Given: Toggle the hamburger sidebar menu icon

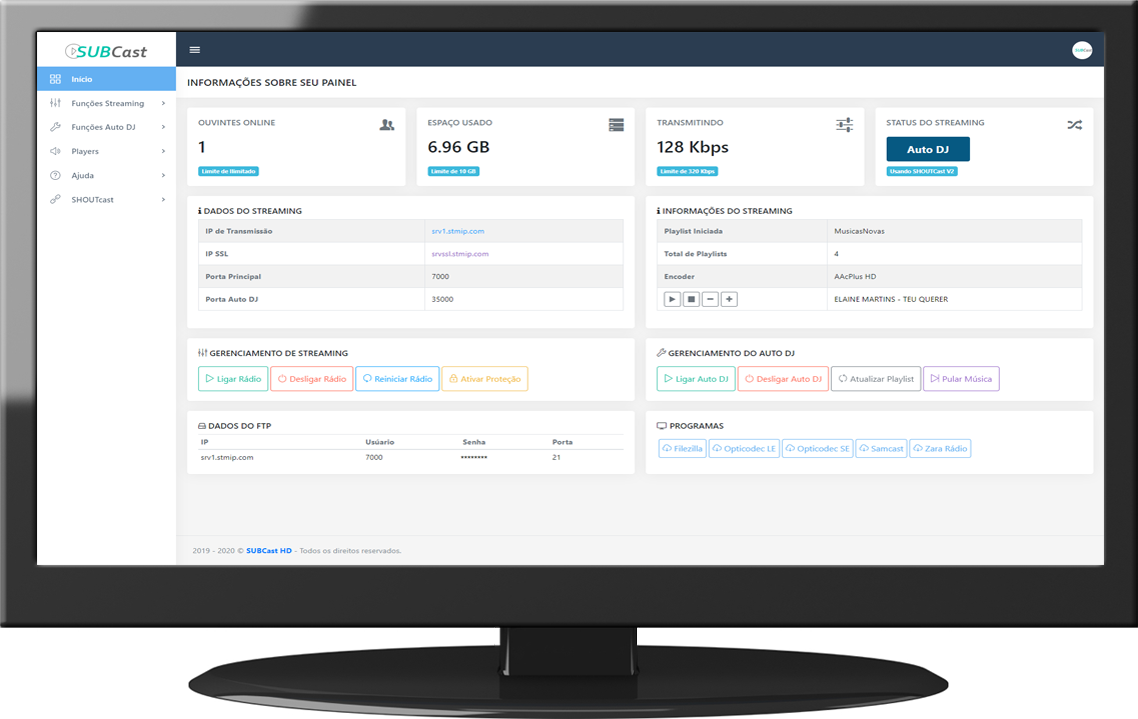Looking at the screenshot, I should pyautogui.click(x=195, y=50).
